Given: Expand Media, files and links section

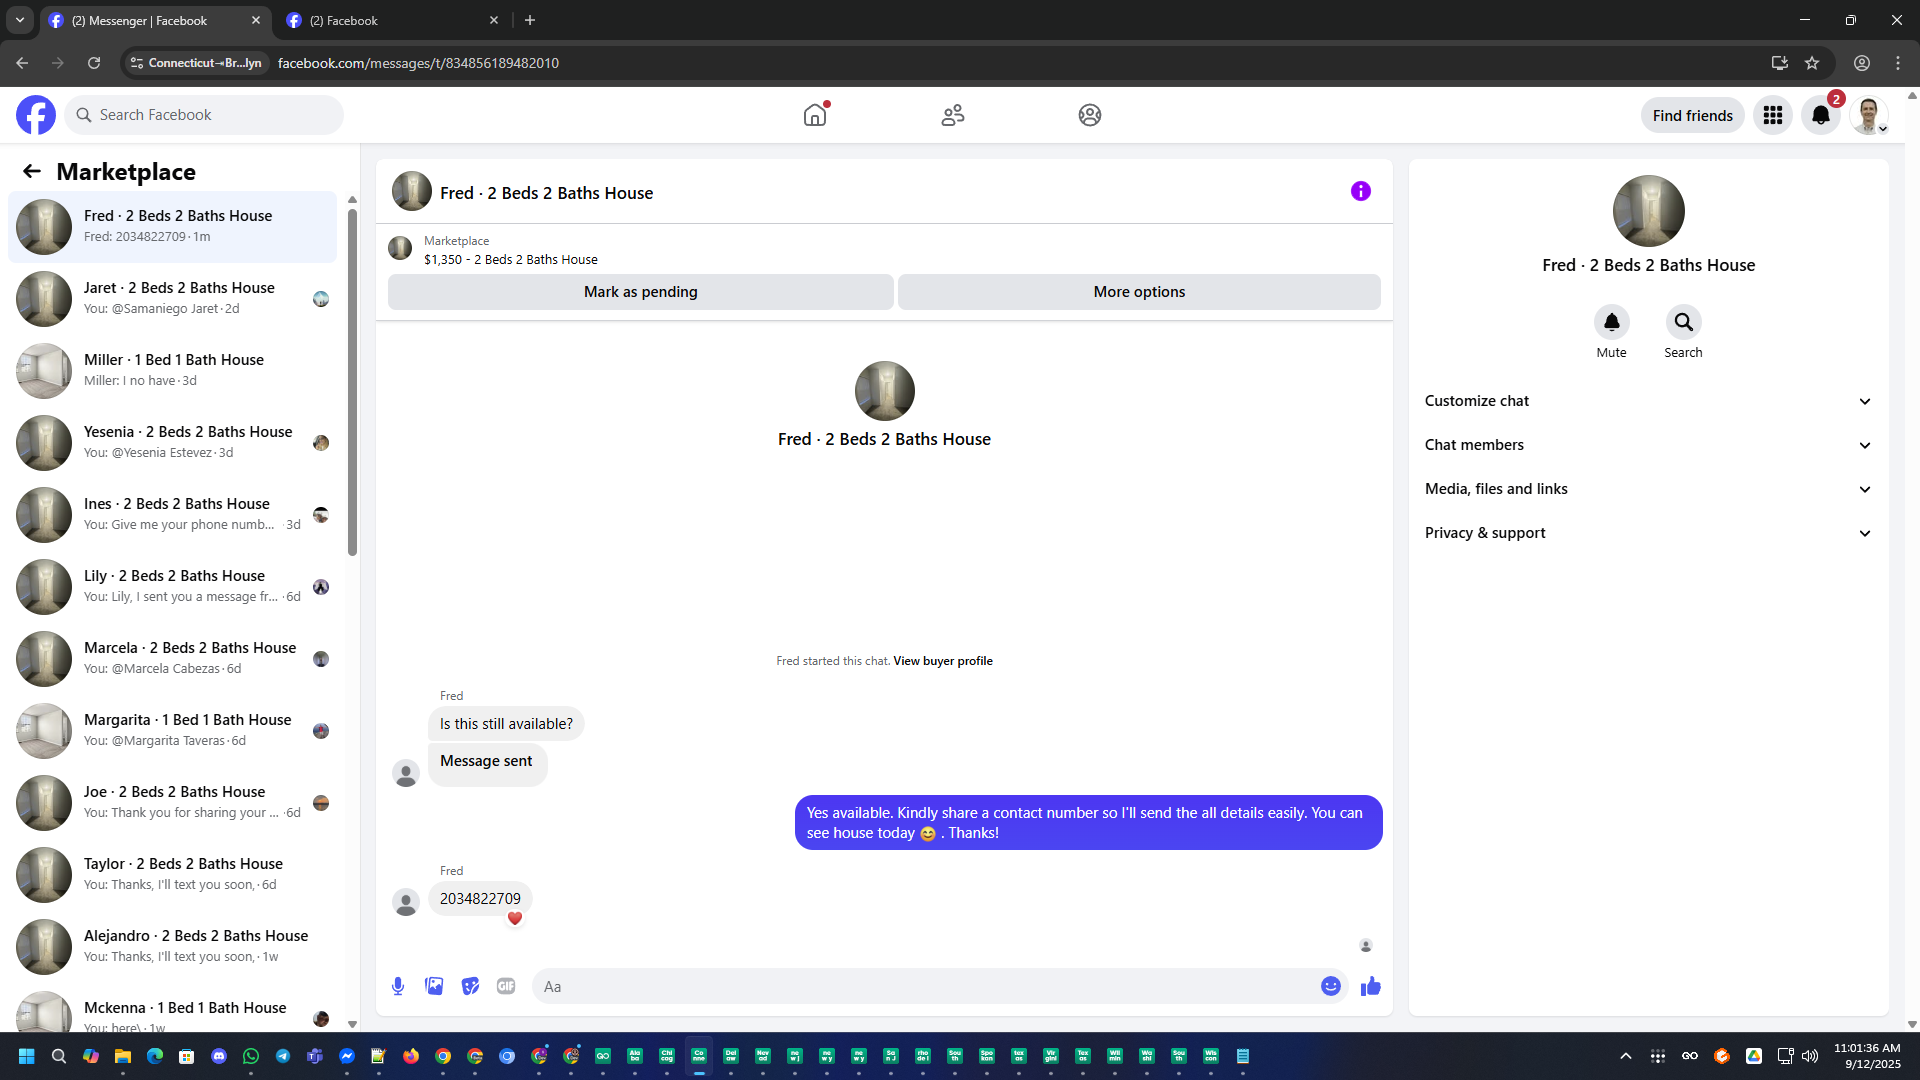Looking at the screenshot, I should (x=1648, y=489).
